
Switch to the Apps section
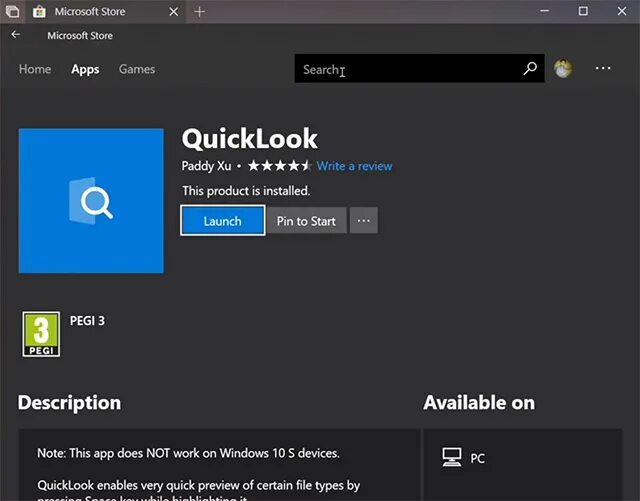85,69
